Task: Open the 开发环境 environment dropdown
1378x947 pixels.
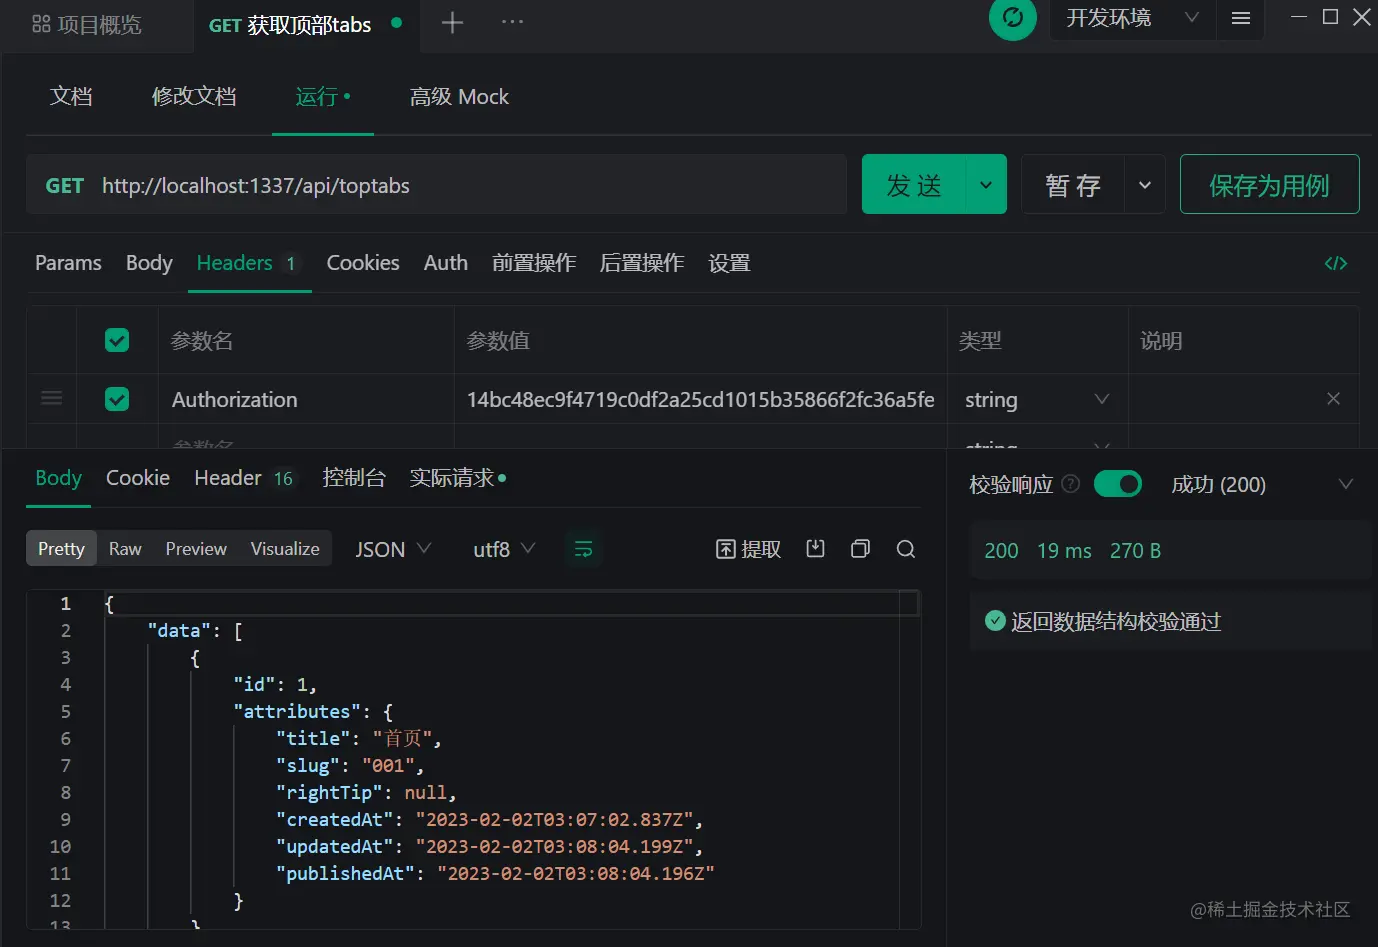Action: (x=1133, y=18)
